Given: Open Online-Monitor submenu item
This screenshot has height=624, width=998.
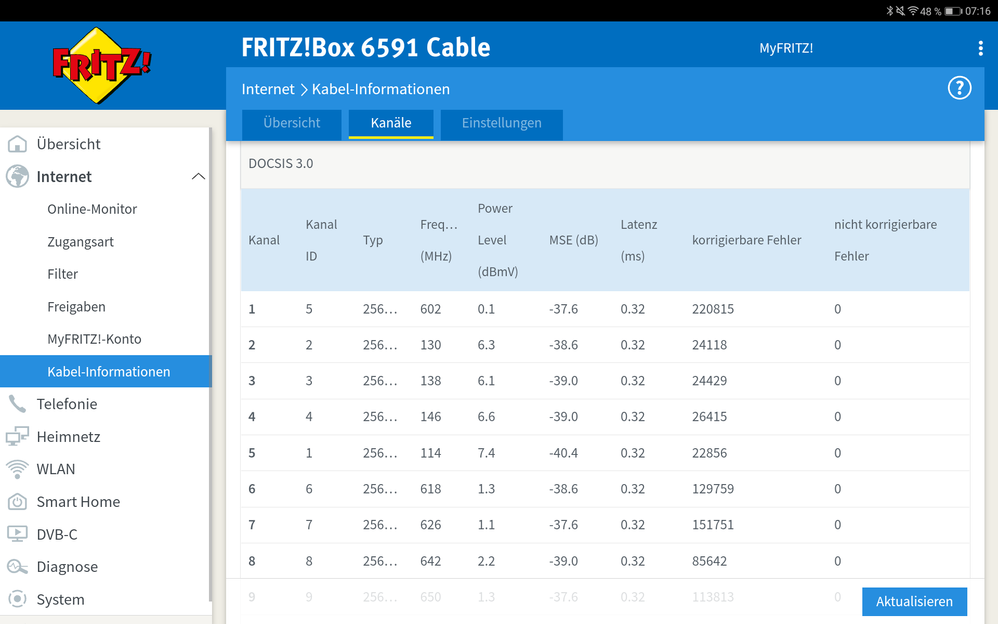Looking at the screenshot, I should [92, 209].
